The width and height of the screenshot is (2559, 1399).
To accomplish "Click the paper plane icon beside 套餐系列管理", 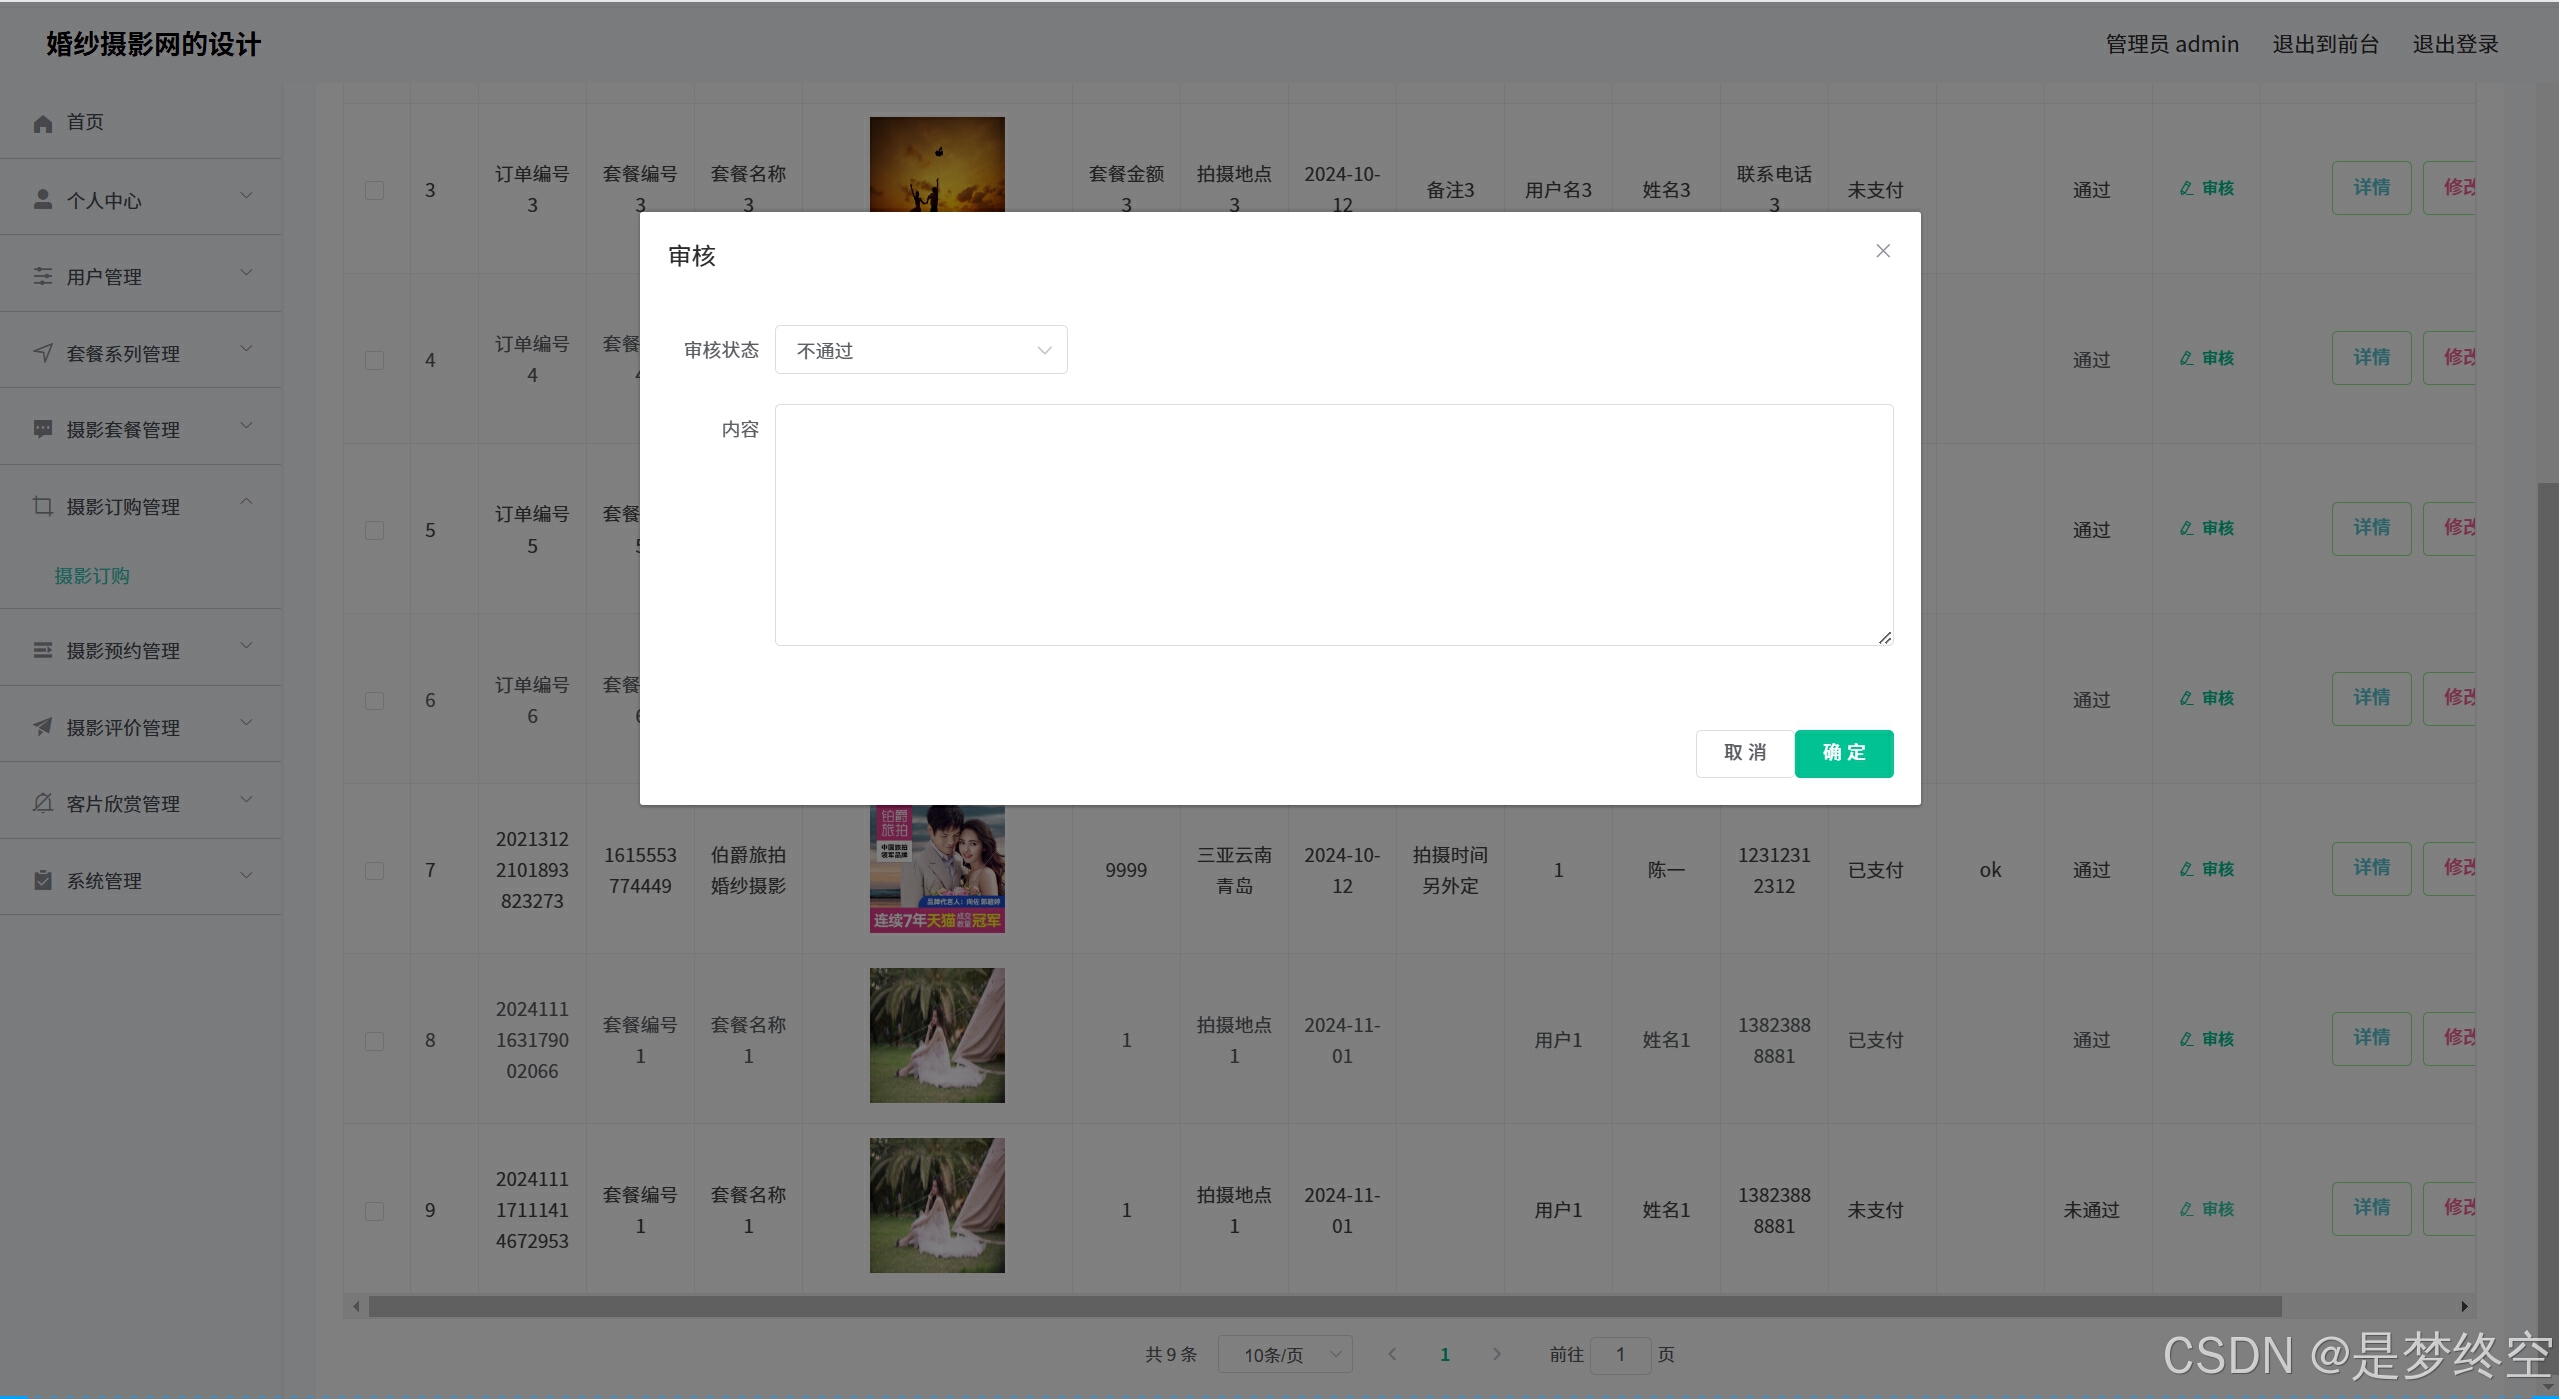I will click(42, 353).
